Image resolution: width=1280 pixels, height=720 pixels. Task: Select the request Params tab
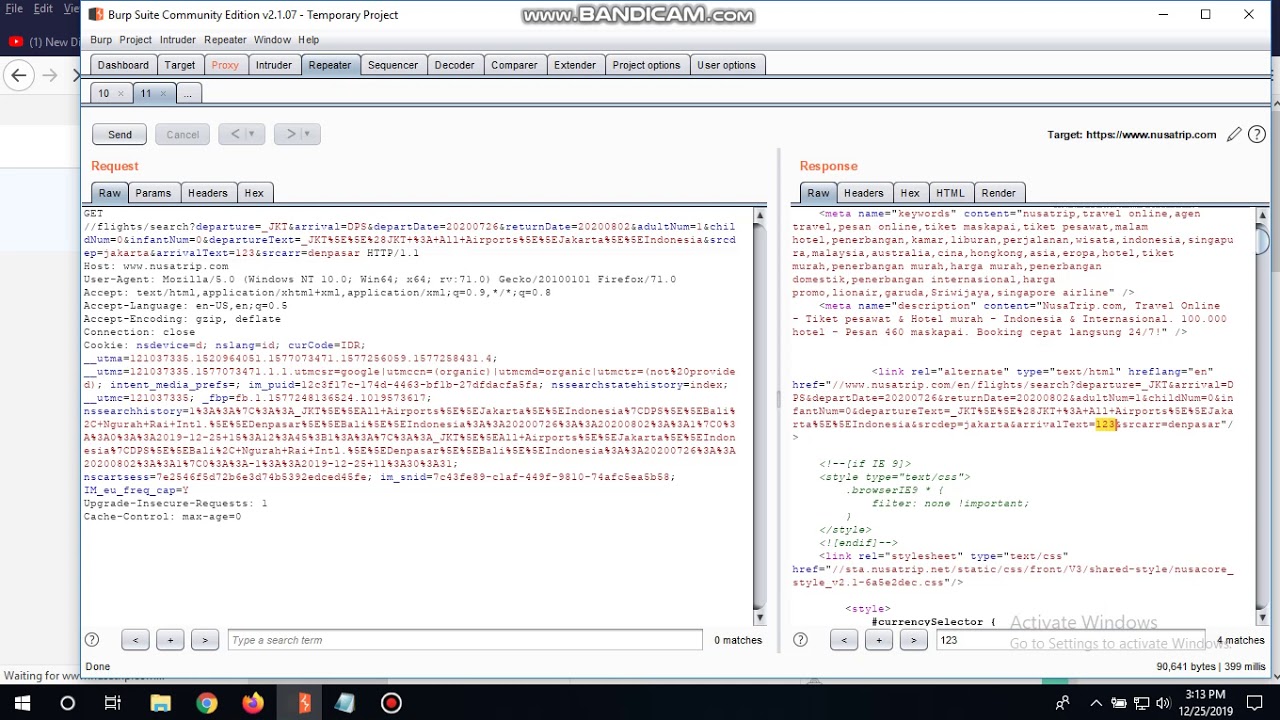[153, 193]
